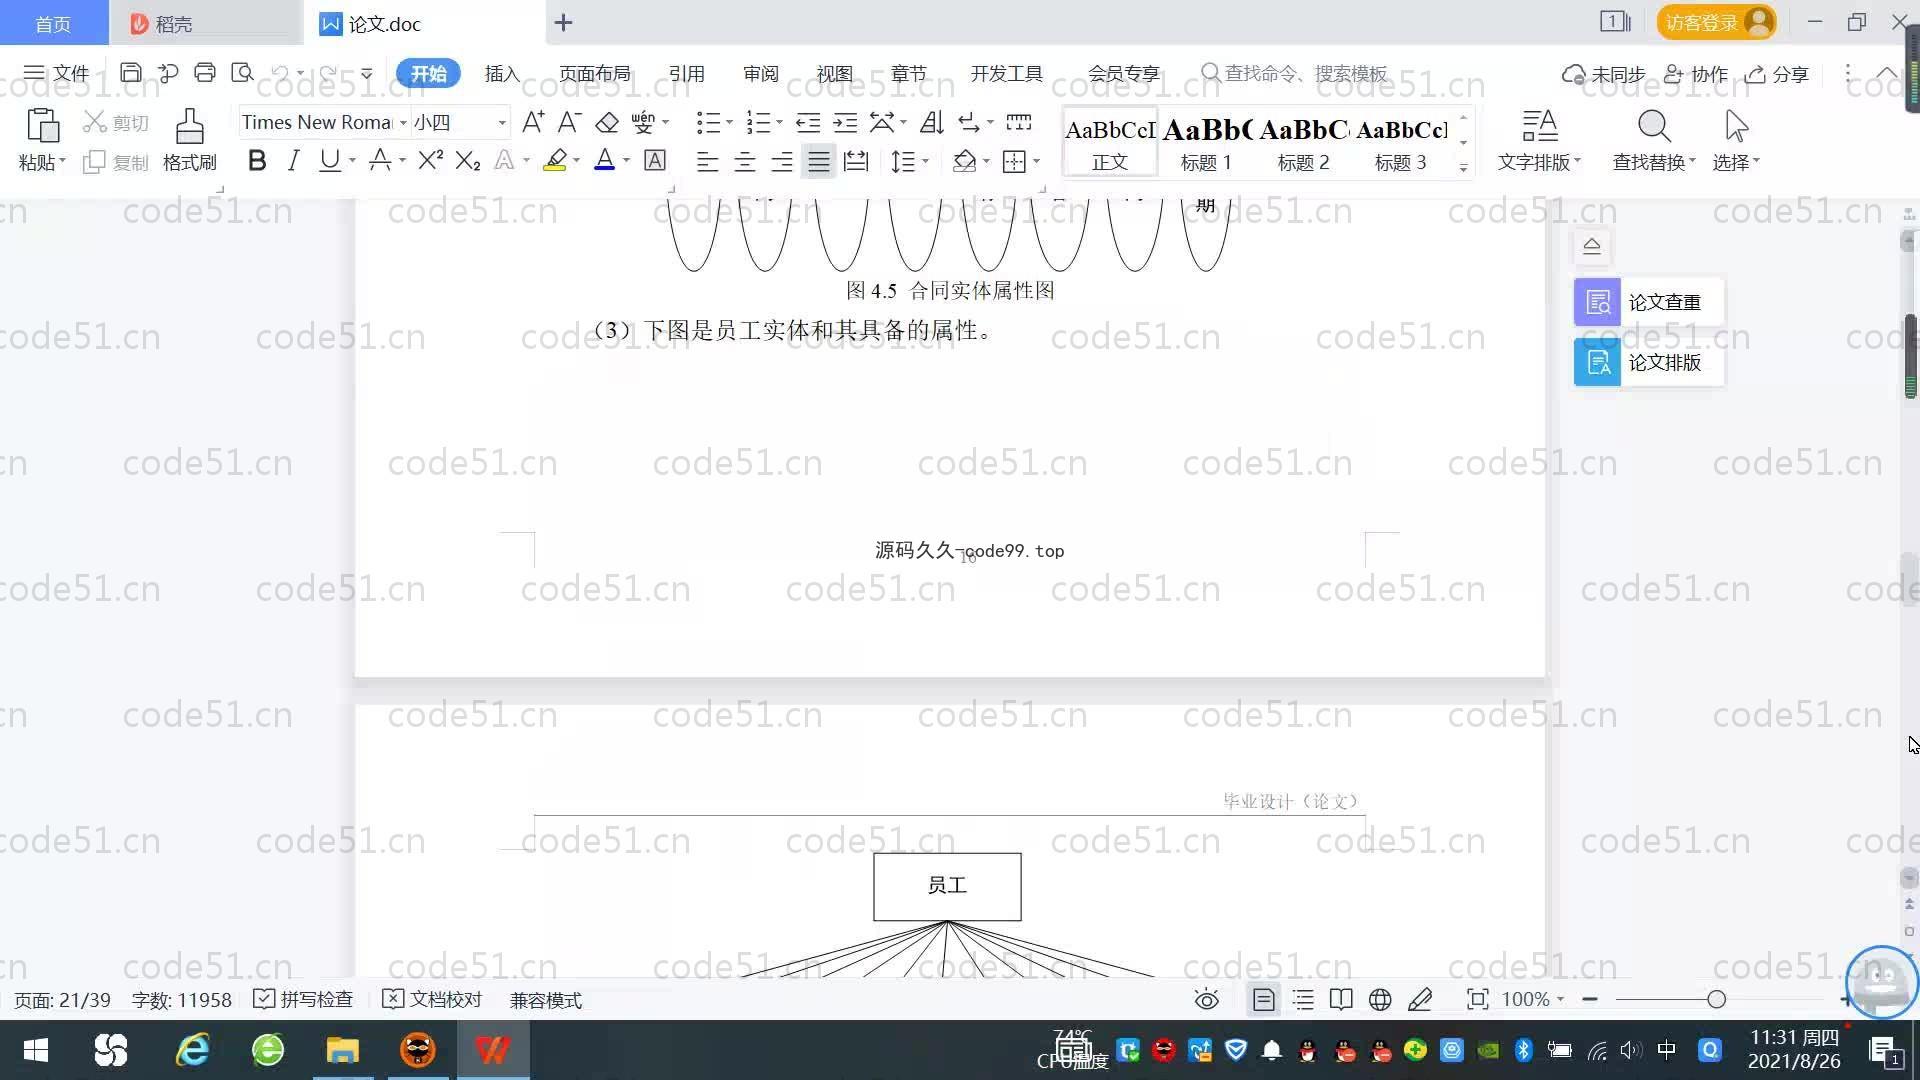The height and width of the screenshot is (1080, 1920).
Task: Click the 协作 collaborate button
Action: tap(1696, 74)
